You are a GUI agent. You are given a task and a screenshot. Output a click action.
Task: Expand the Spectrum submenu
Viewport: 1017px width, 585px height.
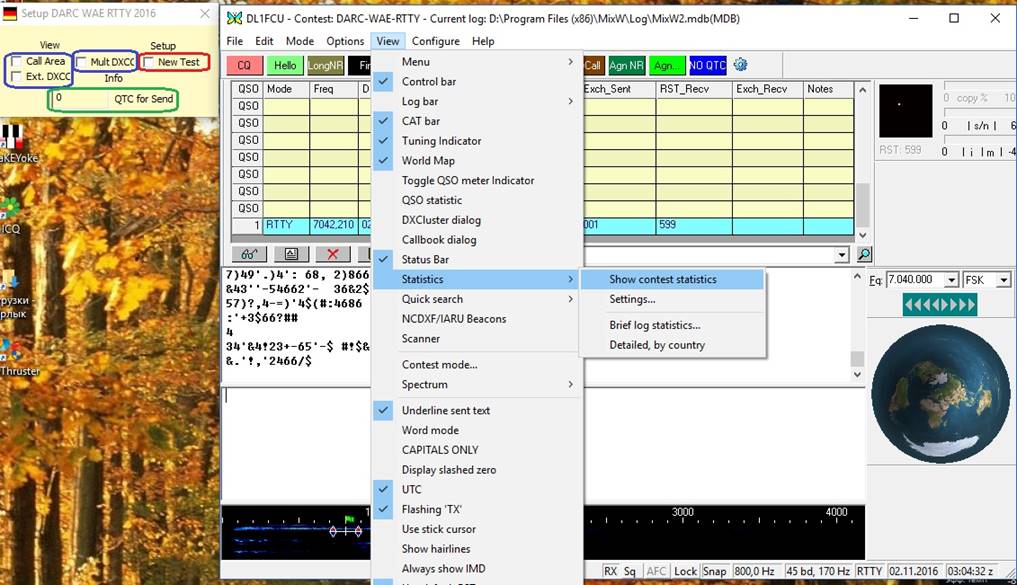click(475, 384)
